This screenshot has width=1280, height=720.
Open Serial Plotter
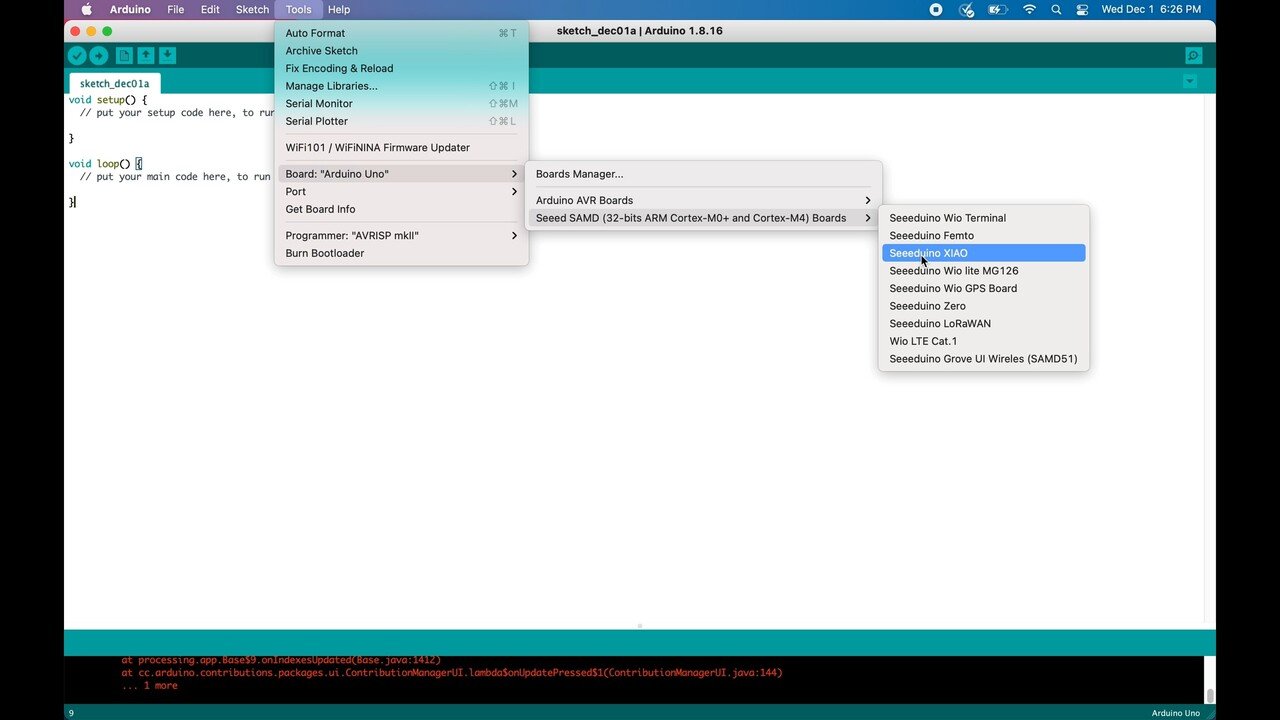coord(401,121)
